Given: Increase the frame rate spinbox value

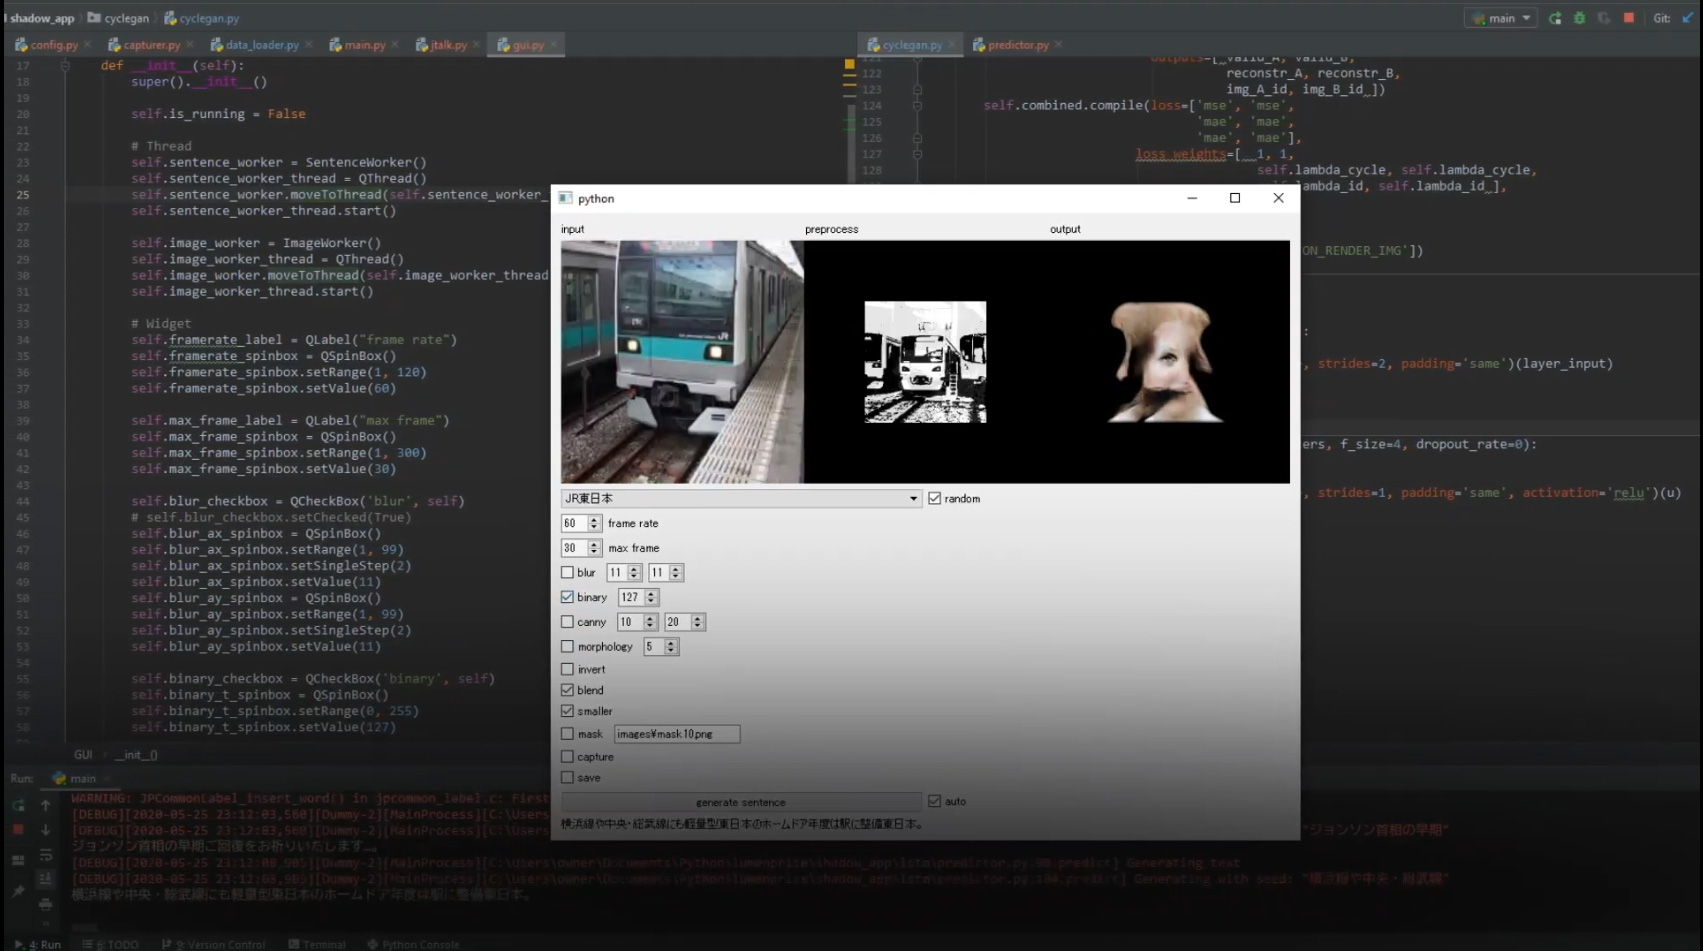Looking at the screenshot, I should 594,519.
